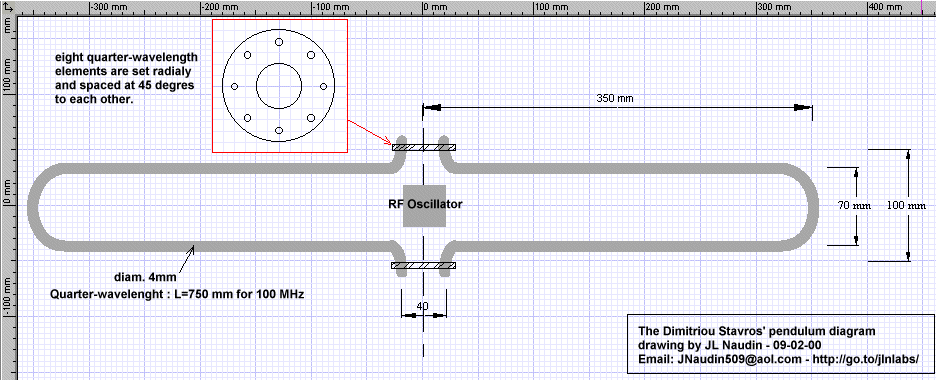Viewport: 936px width, 380px height.
Task: Select the lower hatched mounting plate
Action: point(423,265)
